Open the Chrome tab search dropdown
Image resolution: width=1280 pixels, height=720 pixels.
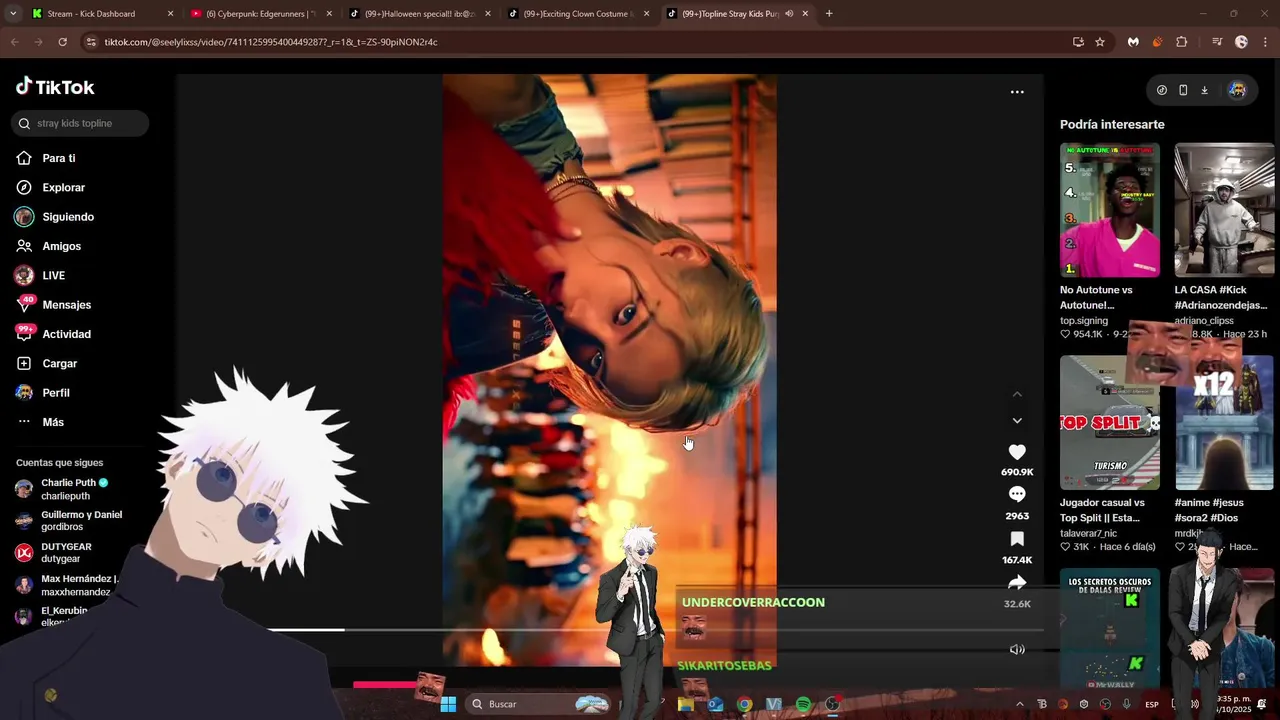[x=12, y=14]
